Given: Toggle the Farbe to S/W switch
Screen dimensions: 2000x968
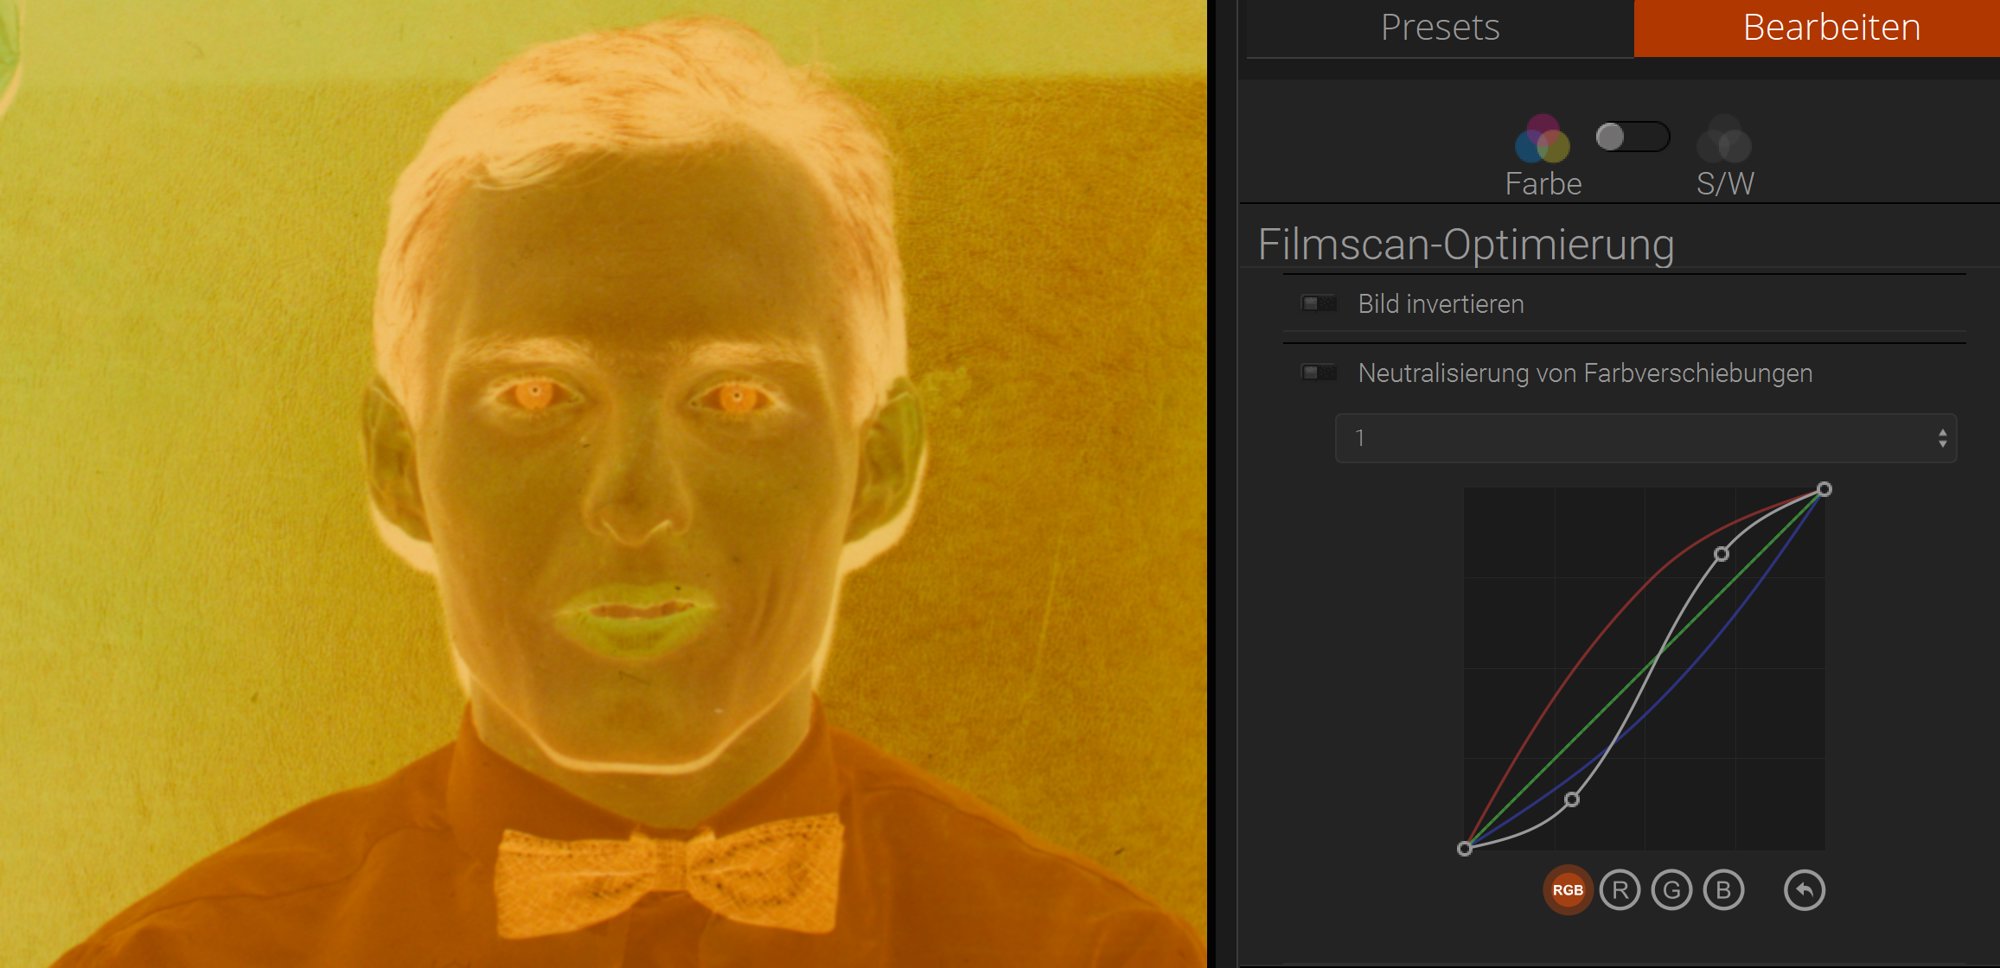Looking at the screenshot, I should pos(1632,136).
